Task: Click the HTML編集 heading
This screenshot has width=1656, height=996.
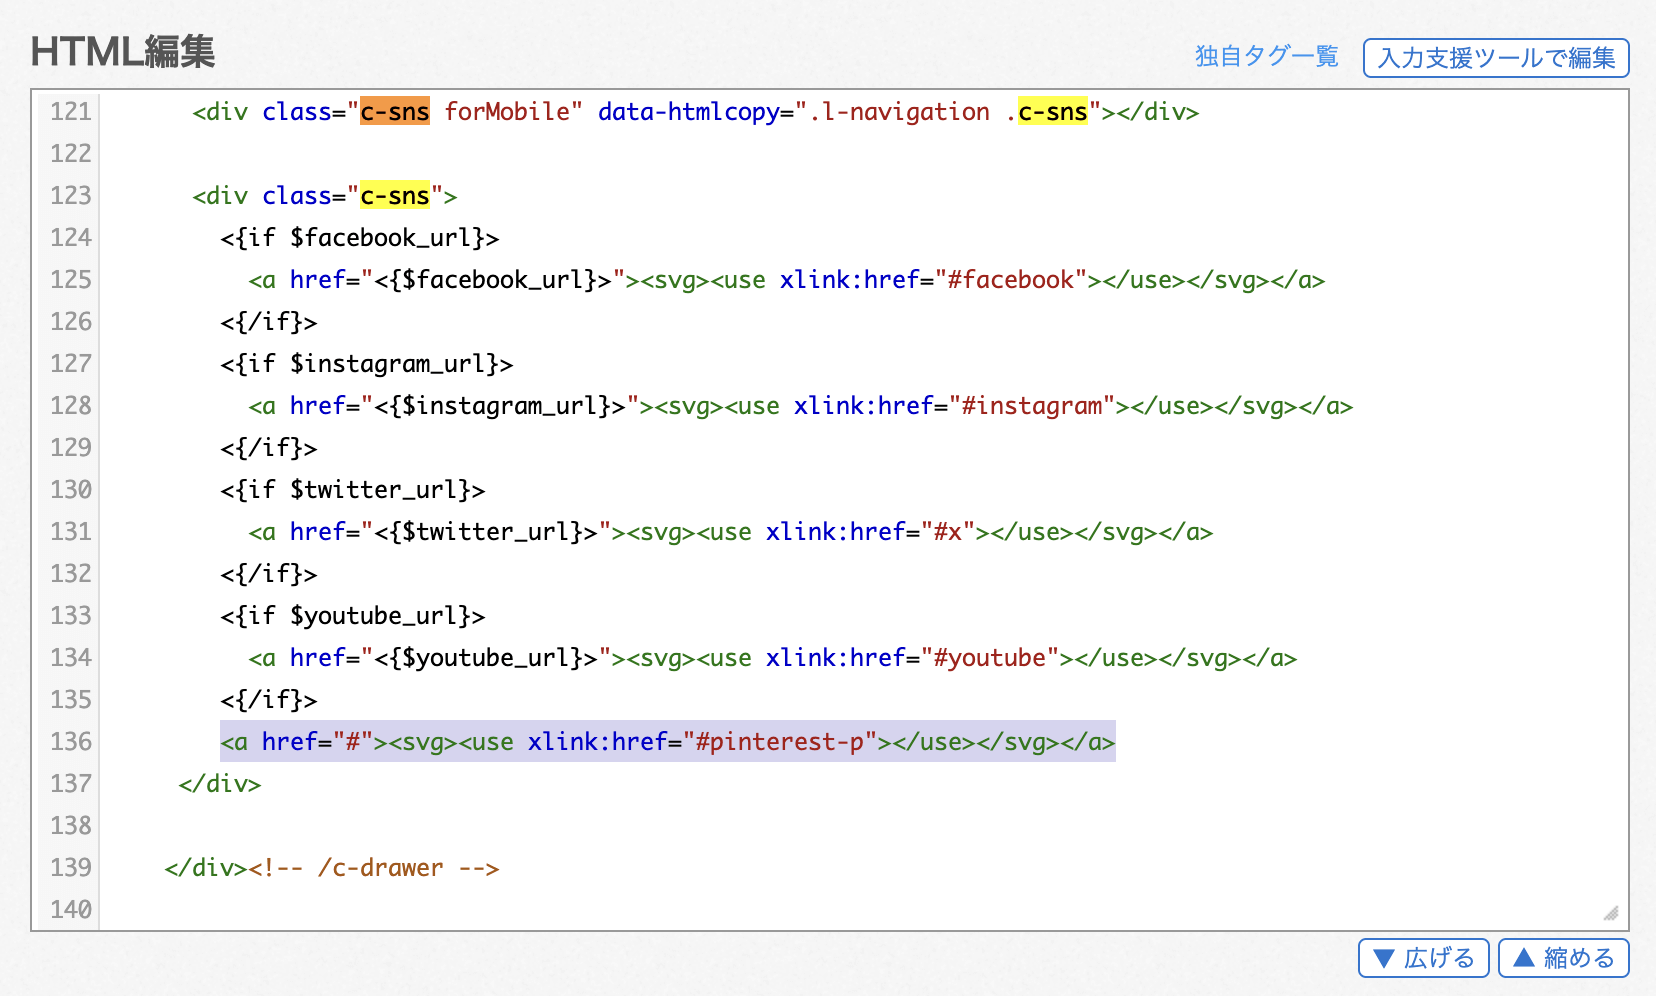Action: point(123,52)
